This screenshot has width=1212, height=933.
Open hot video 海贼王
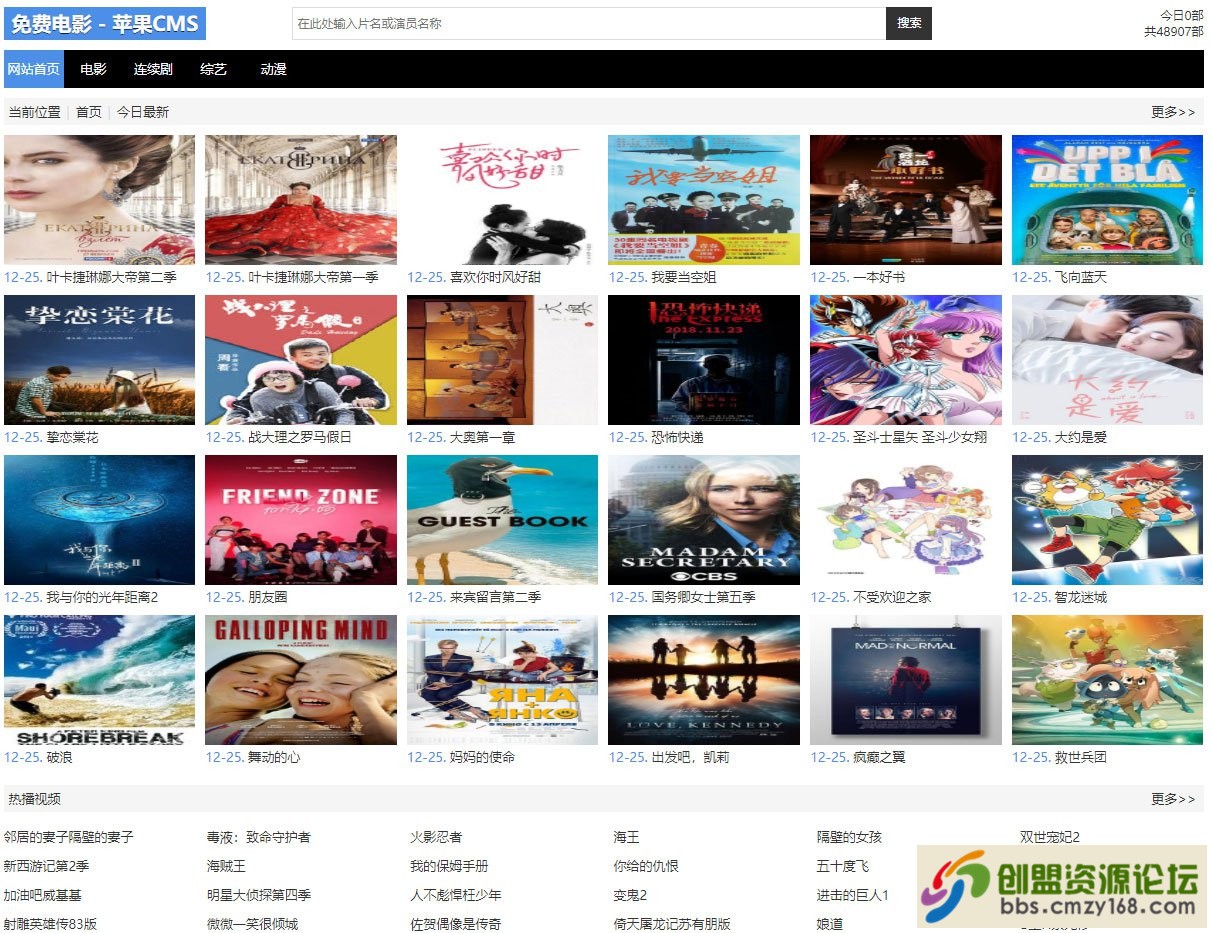pos(226,866)
